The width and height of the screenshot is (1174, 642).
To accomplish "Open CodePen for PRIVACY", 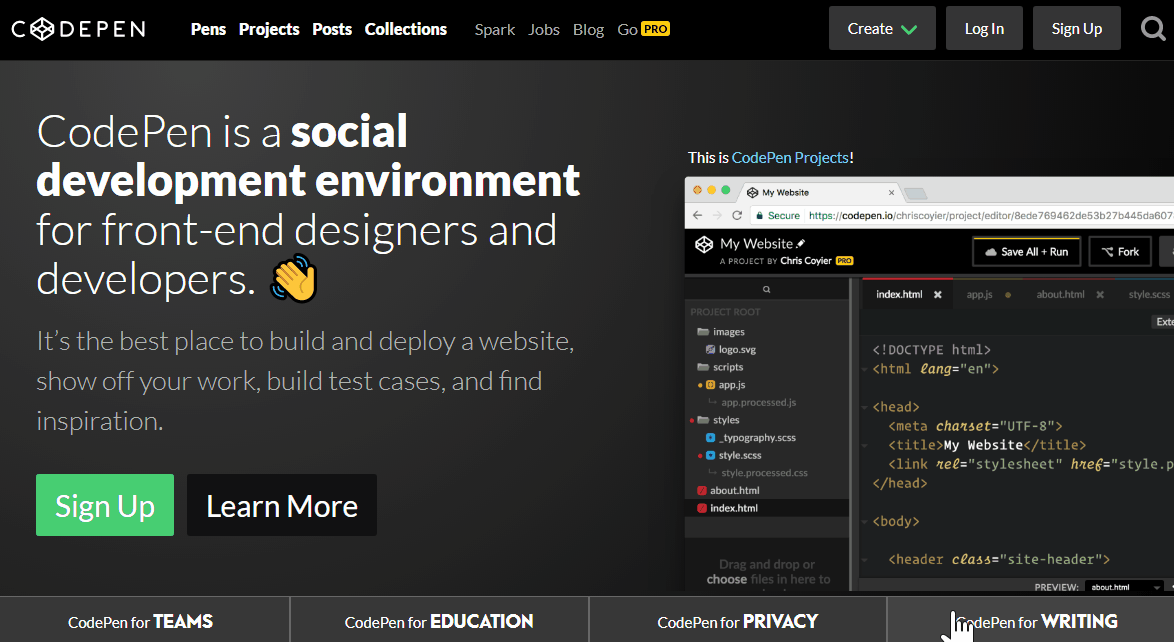I will click(x=737, y=622).
